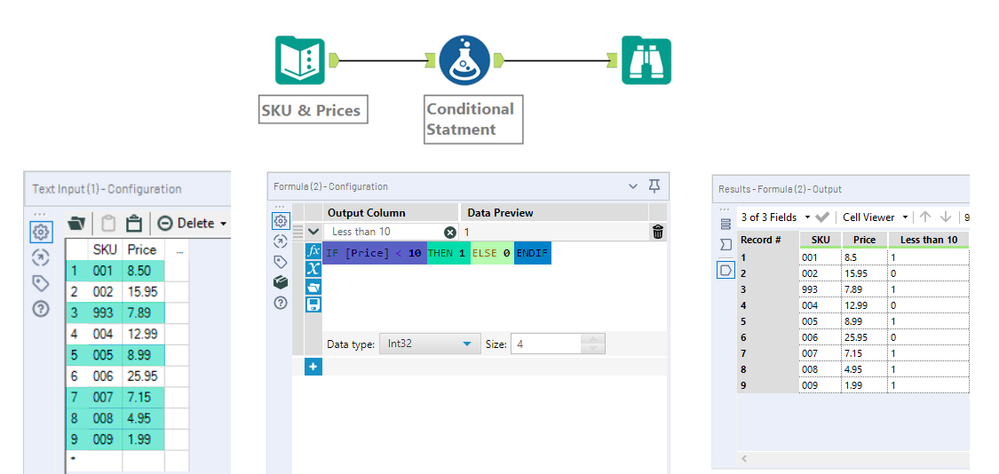
Task: Open the X columns and constants list
Action: [x=313, y=269]
